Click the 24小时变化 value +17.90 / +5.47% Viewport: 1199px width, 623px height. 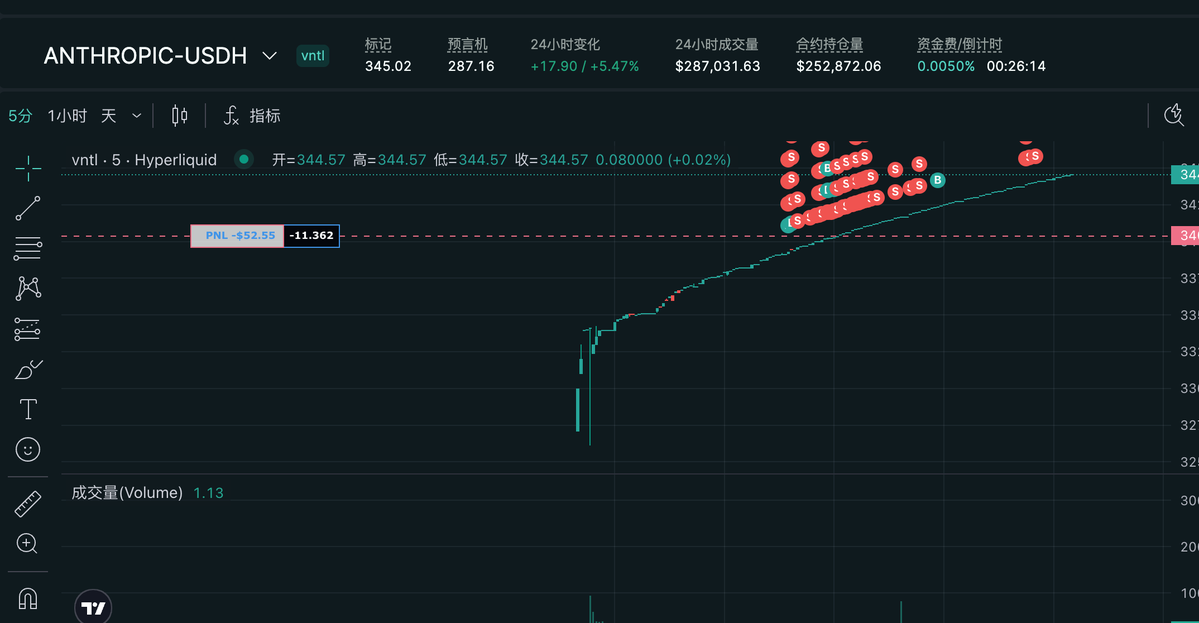point(584,67)
